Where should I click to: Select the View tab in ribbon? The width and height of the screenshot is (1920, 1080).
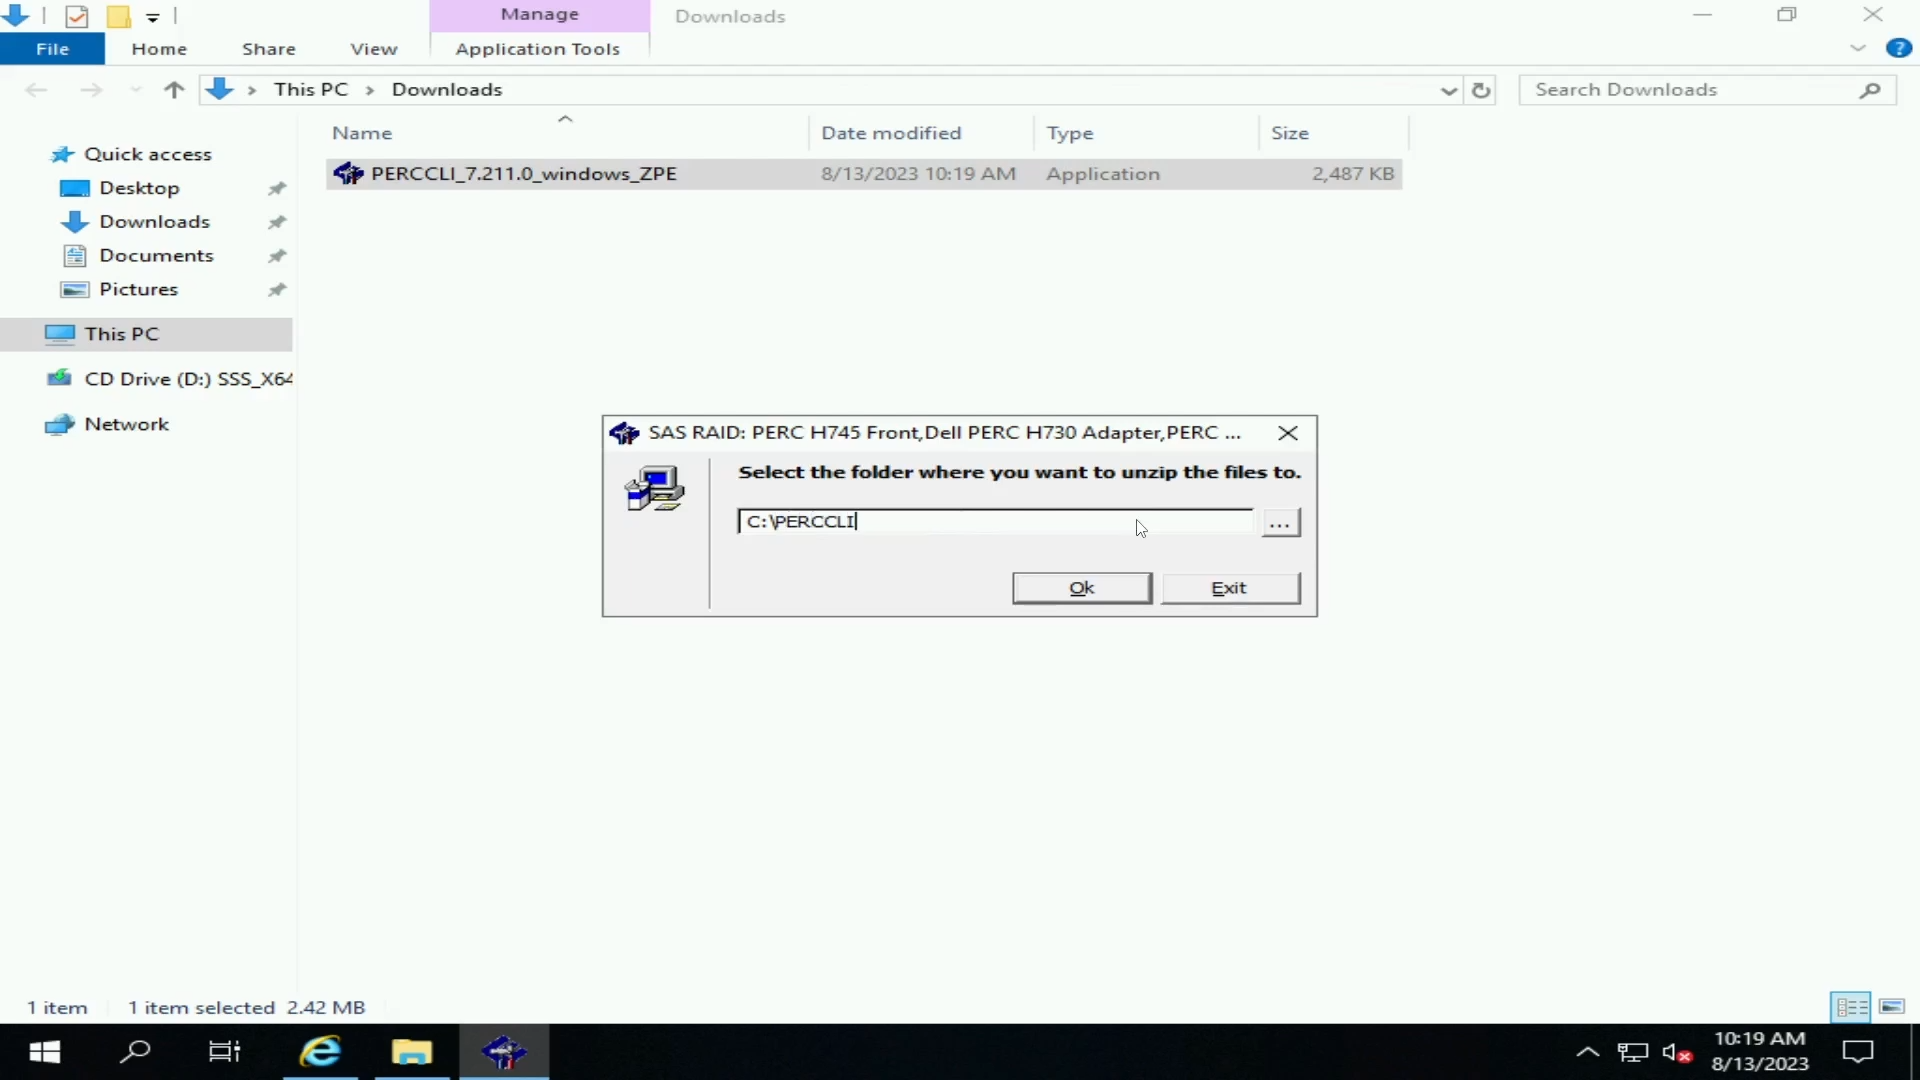coord(373,49)
